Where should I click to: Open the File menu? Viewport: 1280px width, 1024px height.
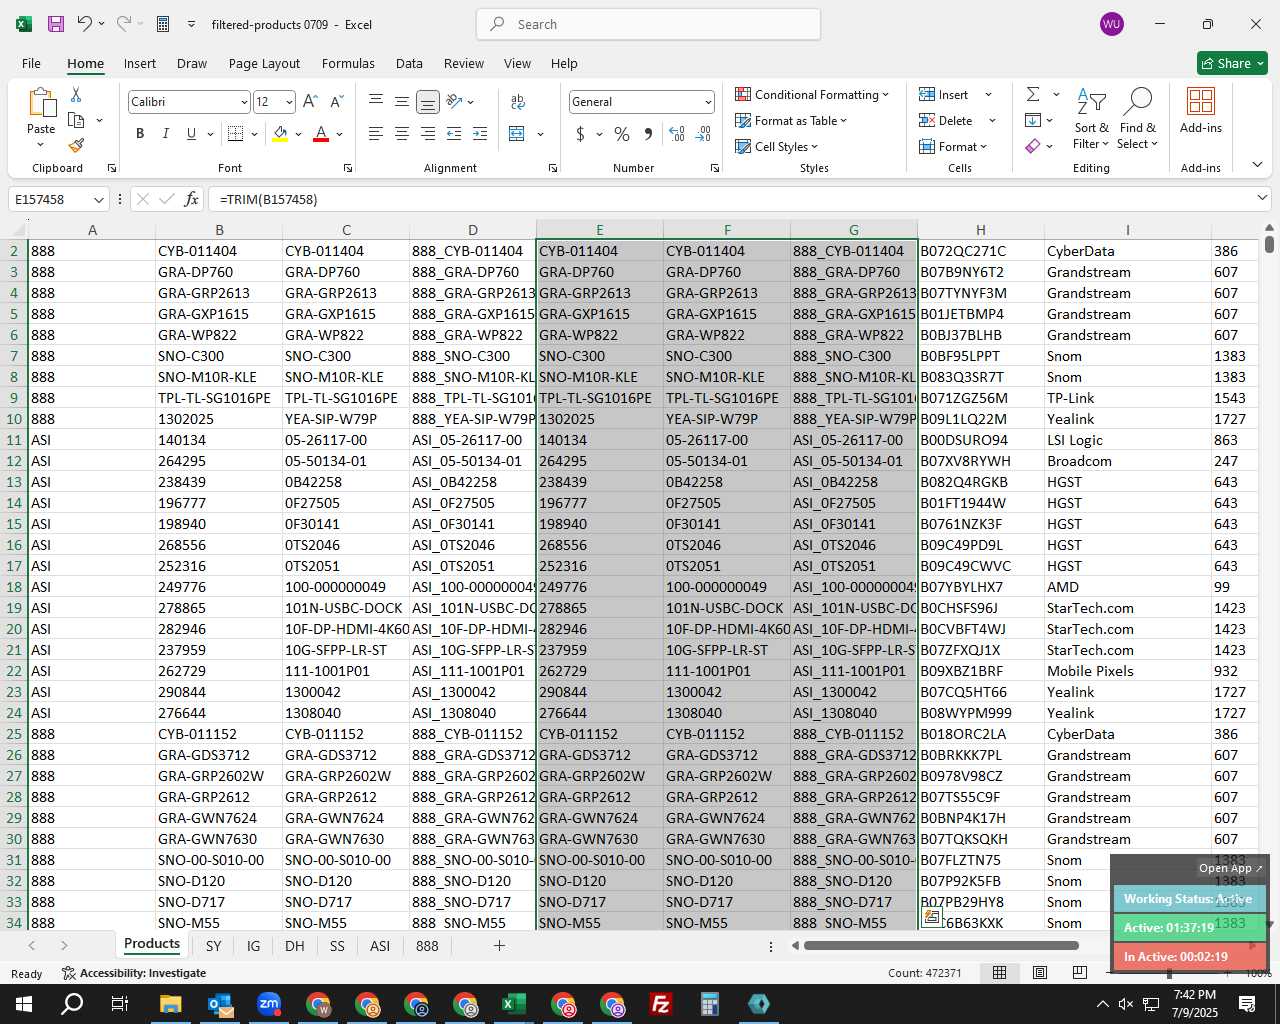(32, 63)
